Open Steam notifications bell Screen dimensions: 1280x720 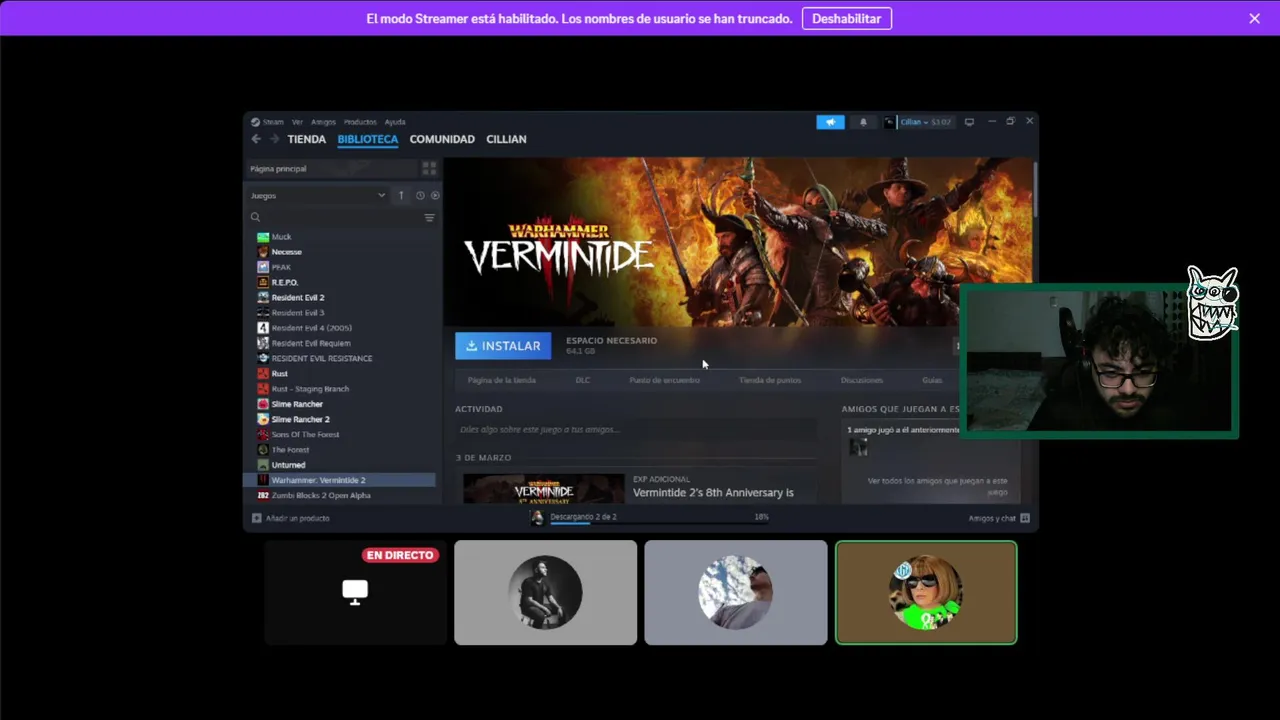(863, 122)
